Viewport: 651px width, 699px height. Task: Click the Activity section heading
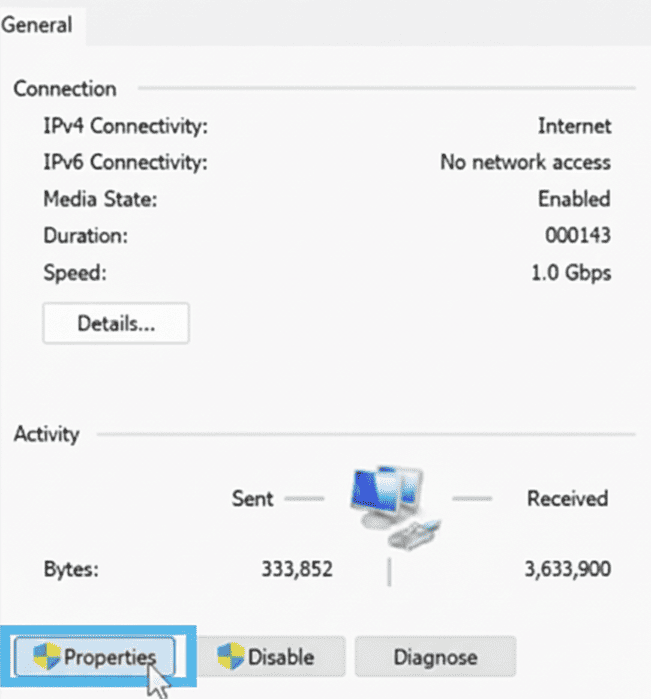point(46,435)
